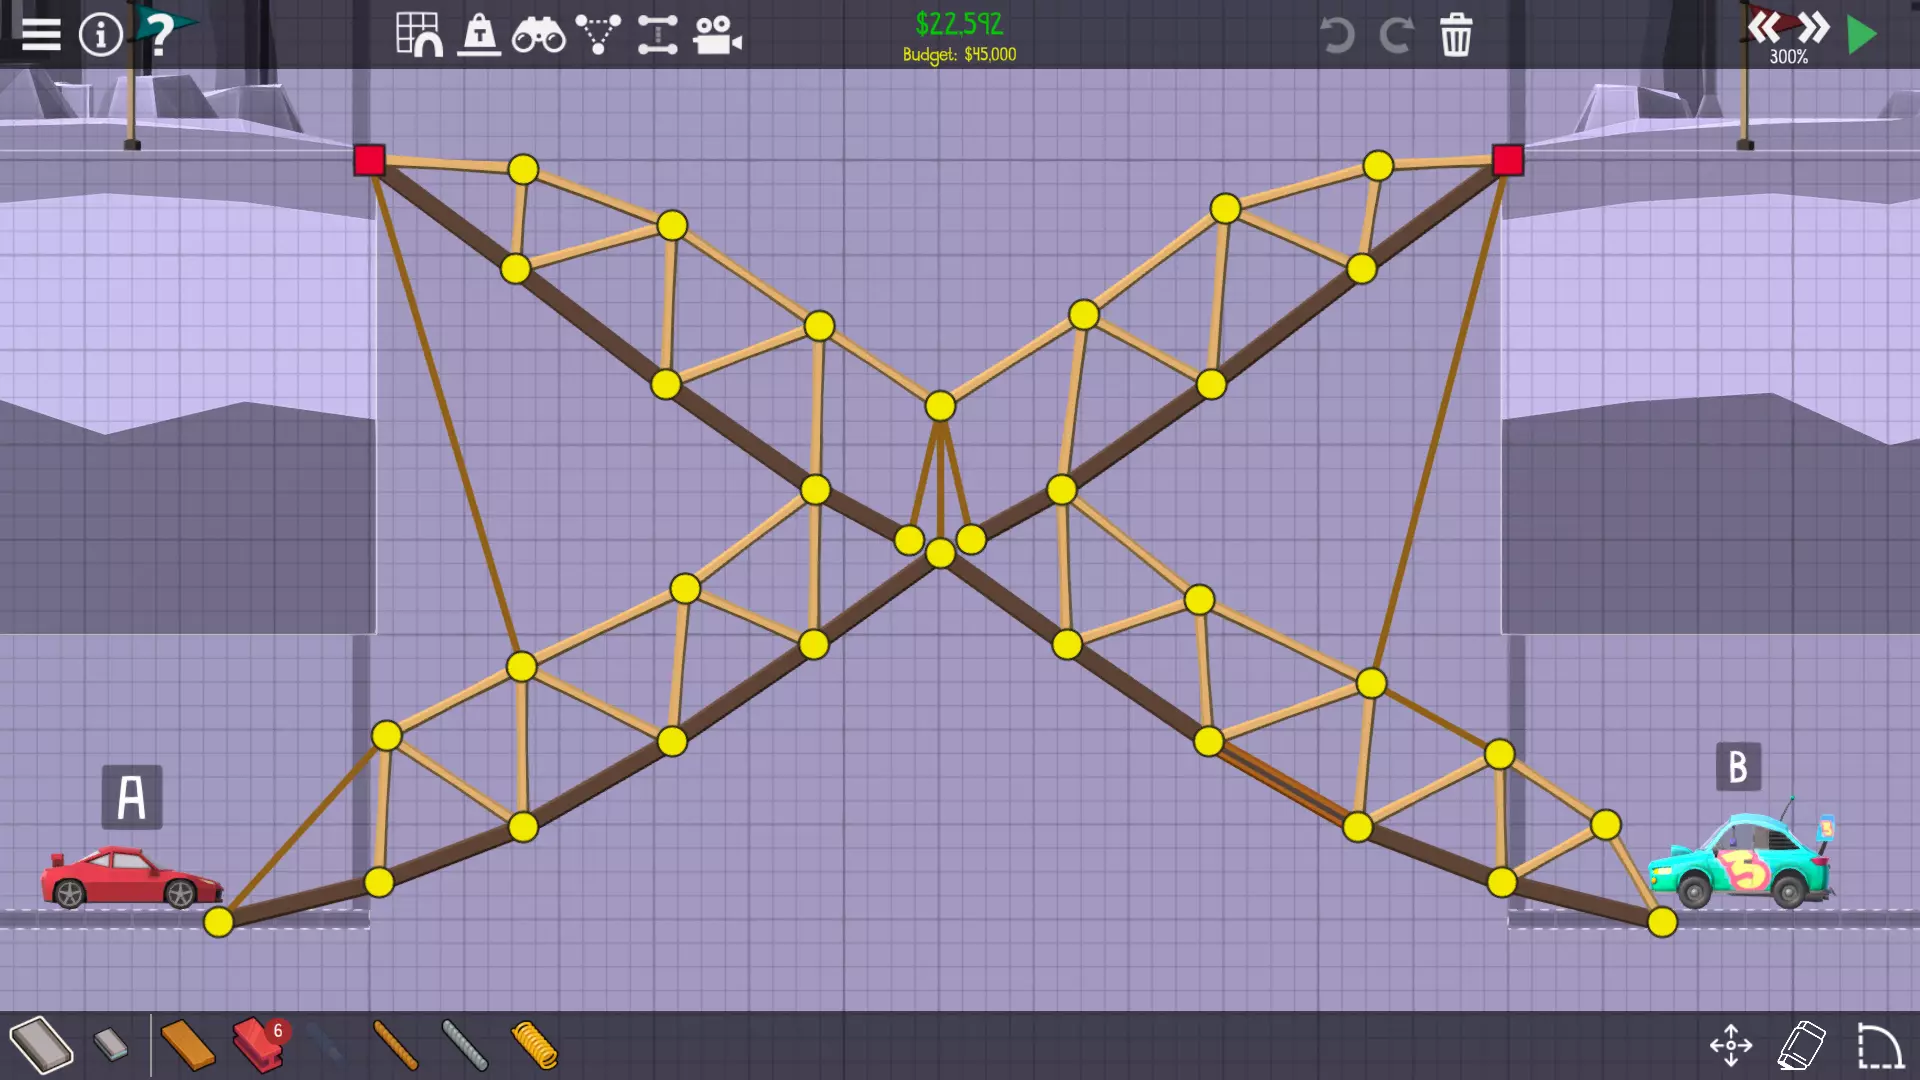Screen dimensions: 1920x1080
Task: Decrease simulation speed with left arrows
Action: (1764, 26)
